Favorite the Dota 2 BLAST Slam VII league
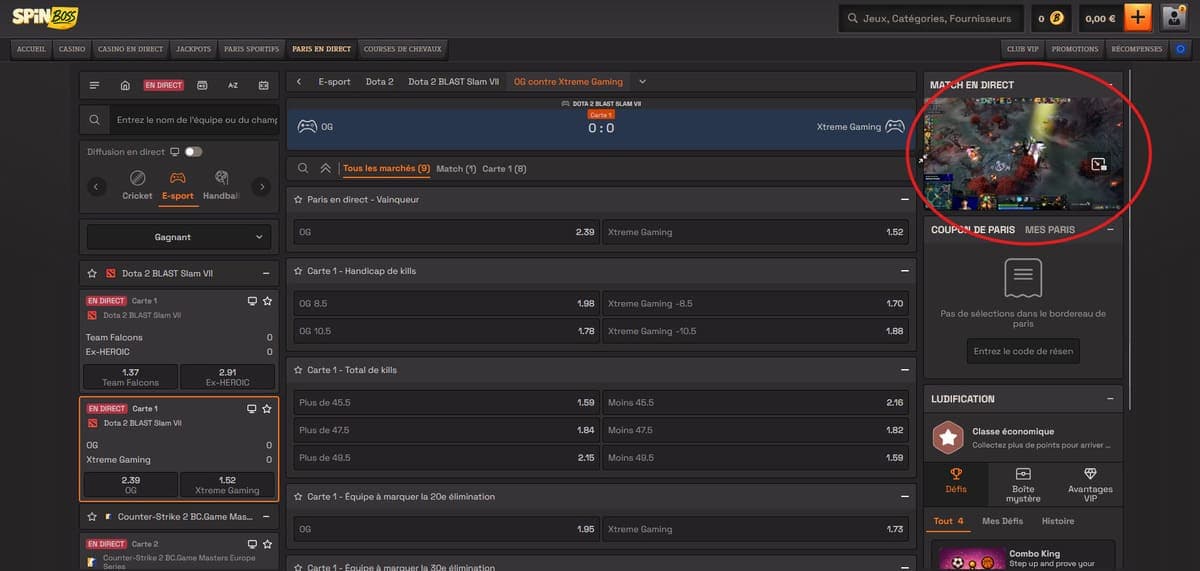 (92, 273)
